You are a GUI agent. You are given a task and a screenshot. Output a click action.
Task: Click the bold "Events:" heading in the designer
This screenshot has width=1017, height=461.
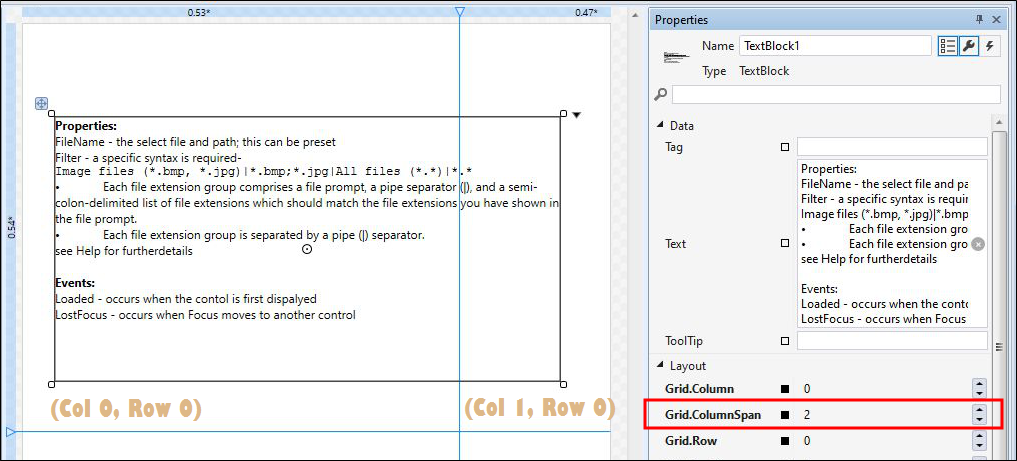[75, 283]
